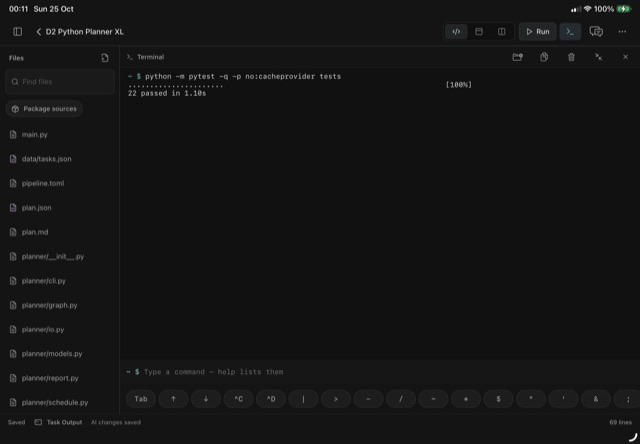Insert asterisk key
The height and width of the screenshot is (444, 640).
click(466, 399)
